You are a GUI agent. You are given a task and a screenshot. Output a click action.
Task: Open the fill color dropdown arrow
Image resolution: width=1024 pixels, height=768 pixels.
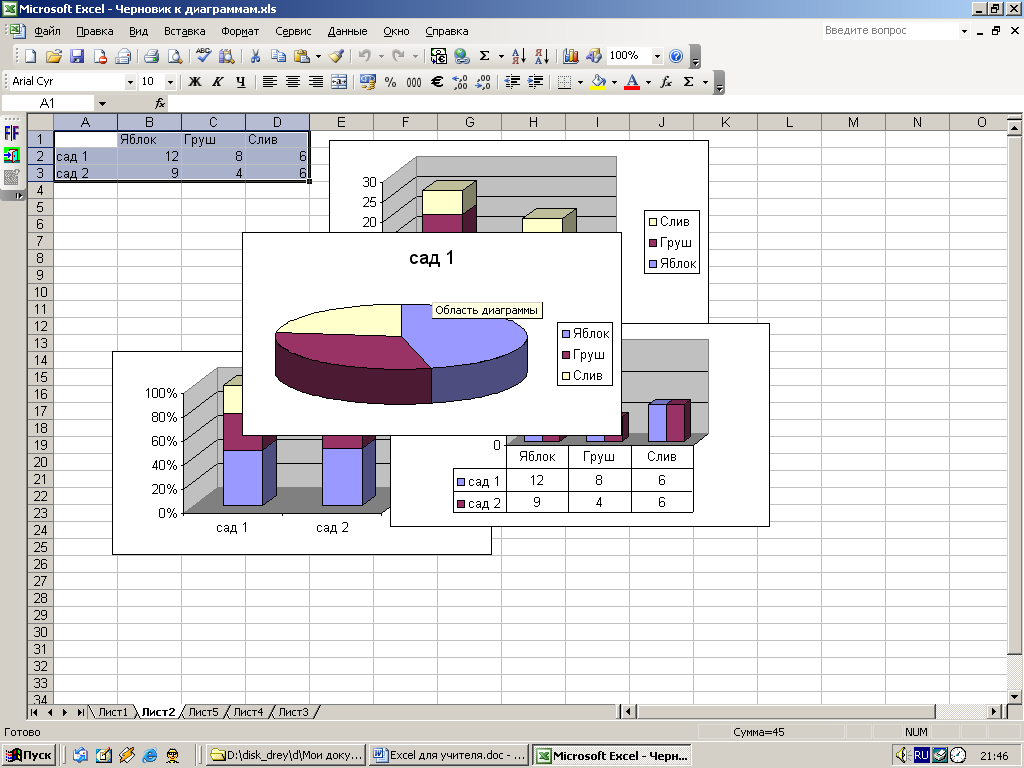(614, 82)
